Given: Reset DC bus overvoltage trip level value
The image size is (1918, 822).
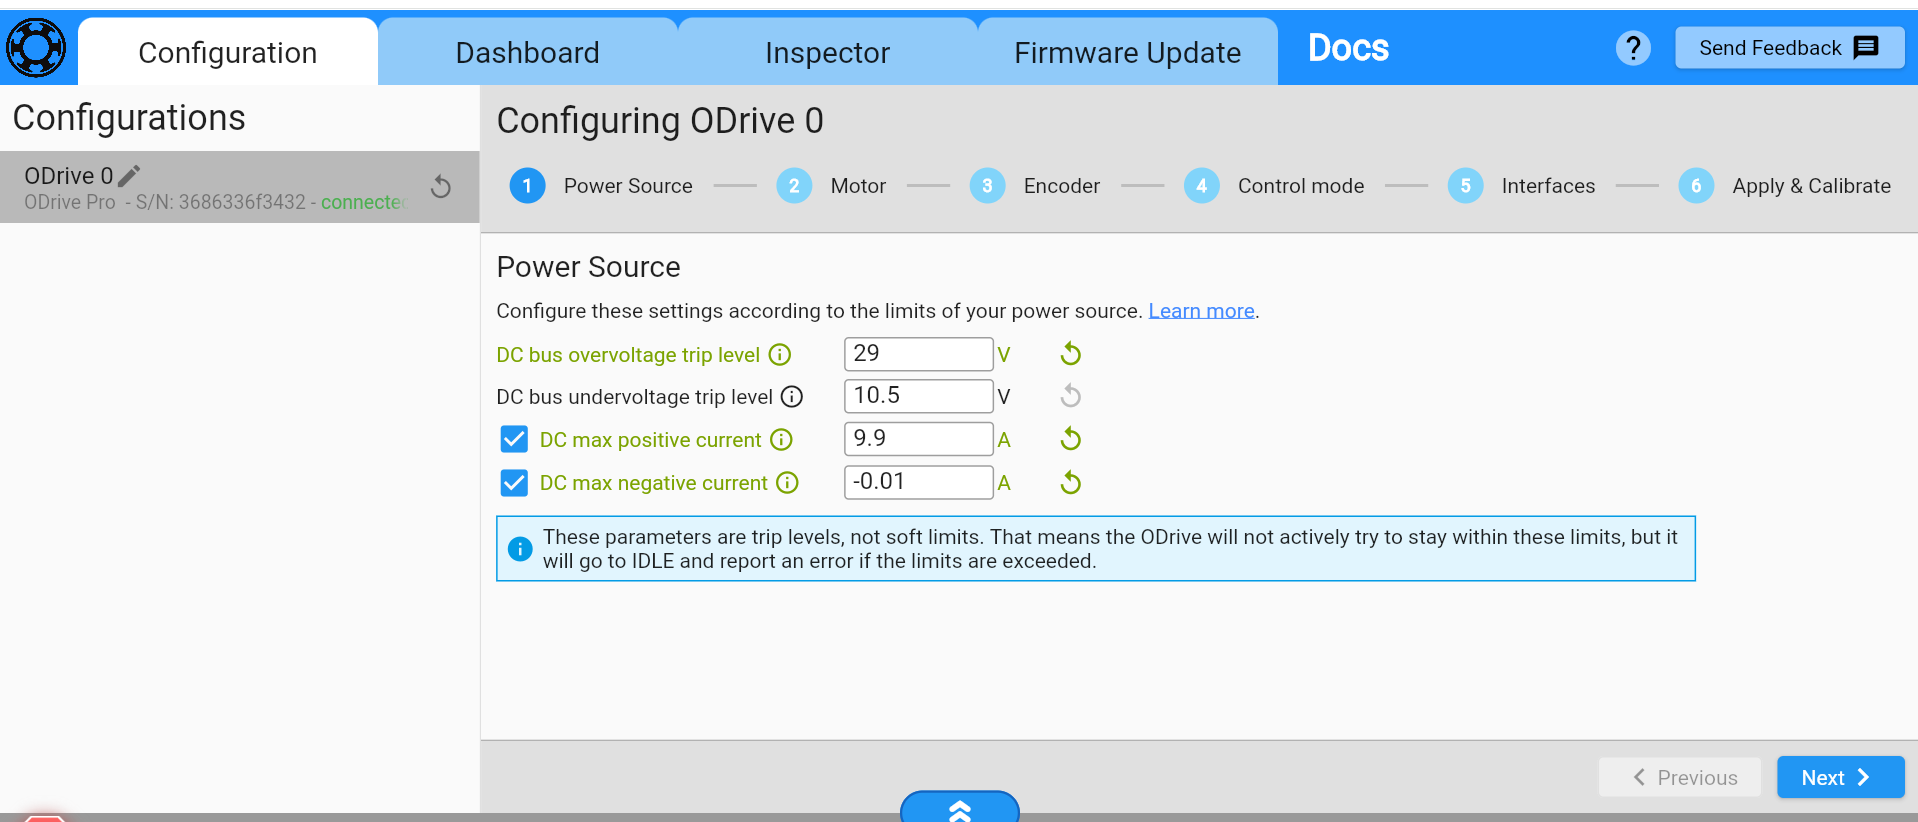Looking at the screenshot, I should click(1070, 354).
